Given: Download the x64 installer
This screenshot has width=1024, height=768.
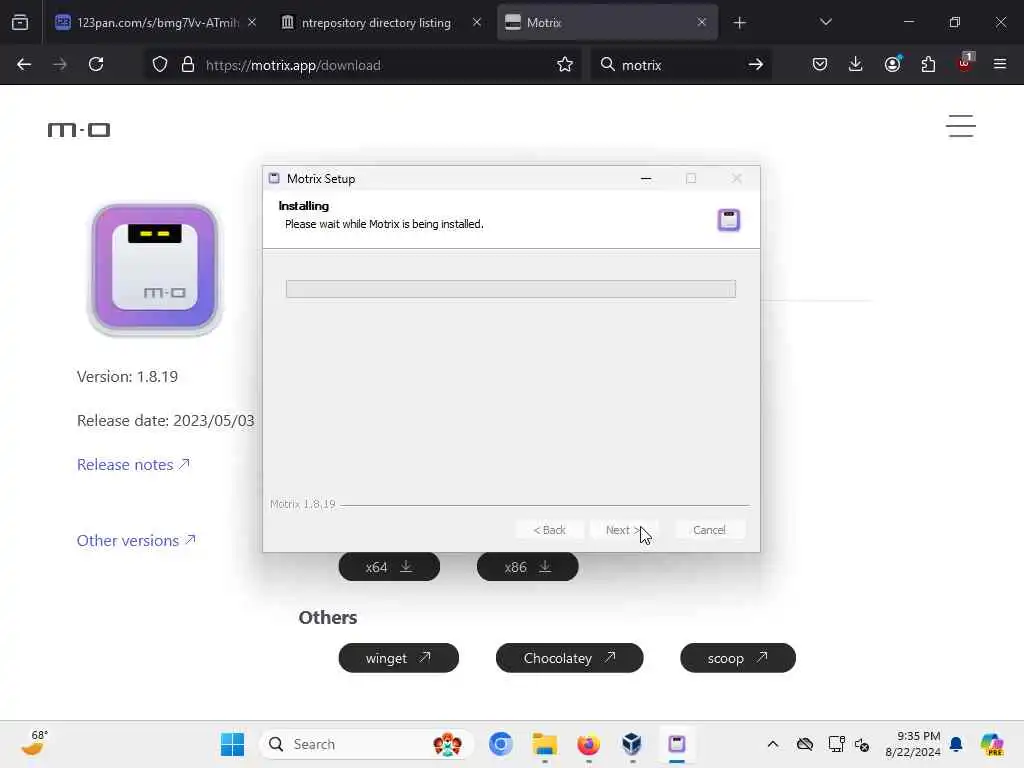Looking at the screenshot, I should click(x=389, y=567).
